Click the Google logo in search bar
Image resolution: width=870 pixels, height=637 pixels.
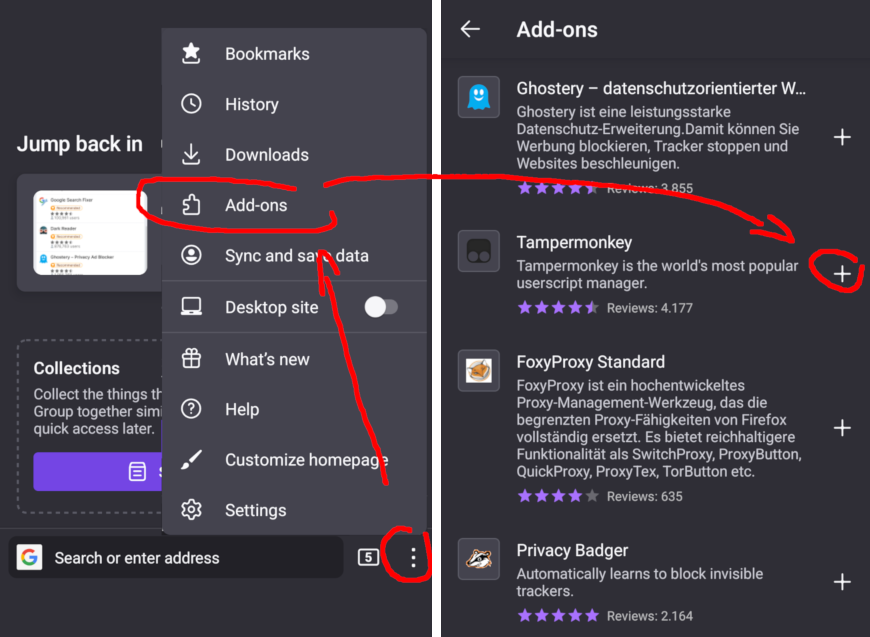coord(29,557)
